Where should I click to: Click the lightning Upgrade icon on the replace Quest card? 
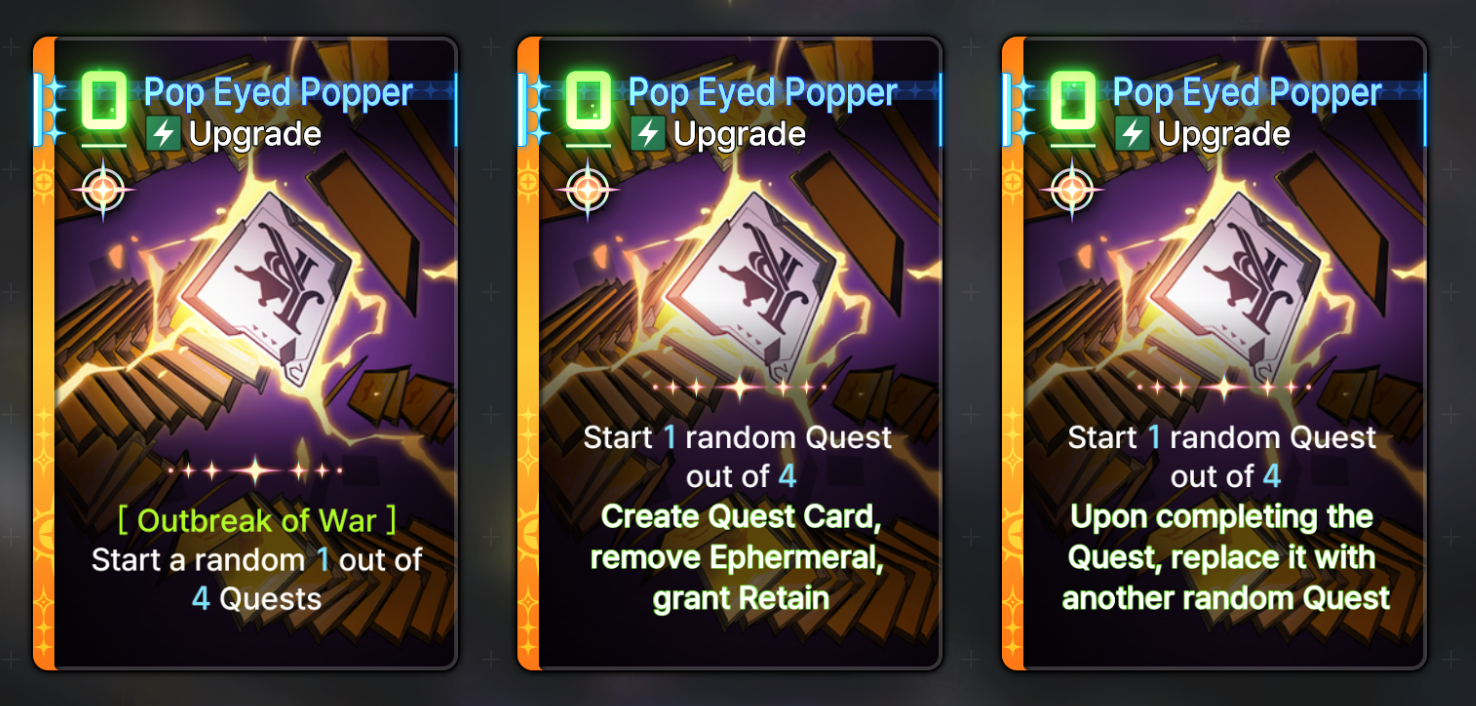1133,134
